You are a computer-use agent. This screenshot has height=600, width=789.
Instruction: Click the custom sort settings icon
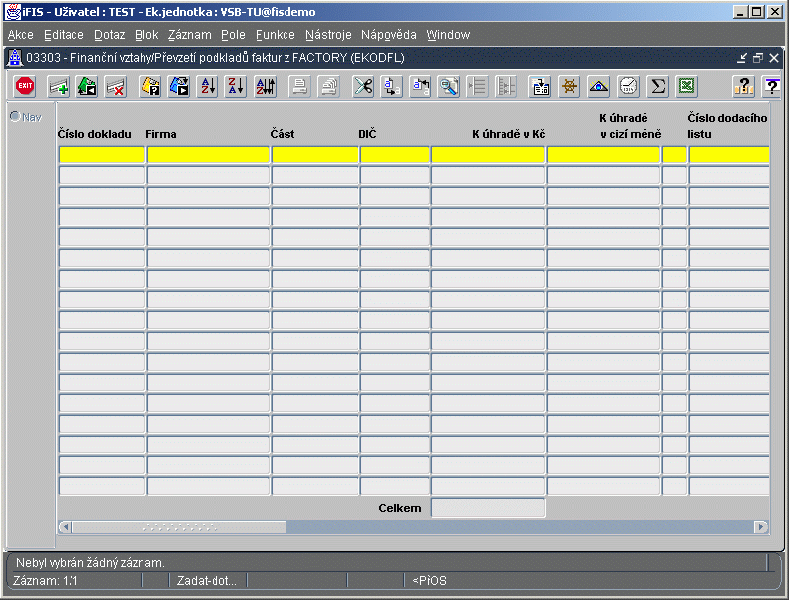click(266, 87)
